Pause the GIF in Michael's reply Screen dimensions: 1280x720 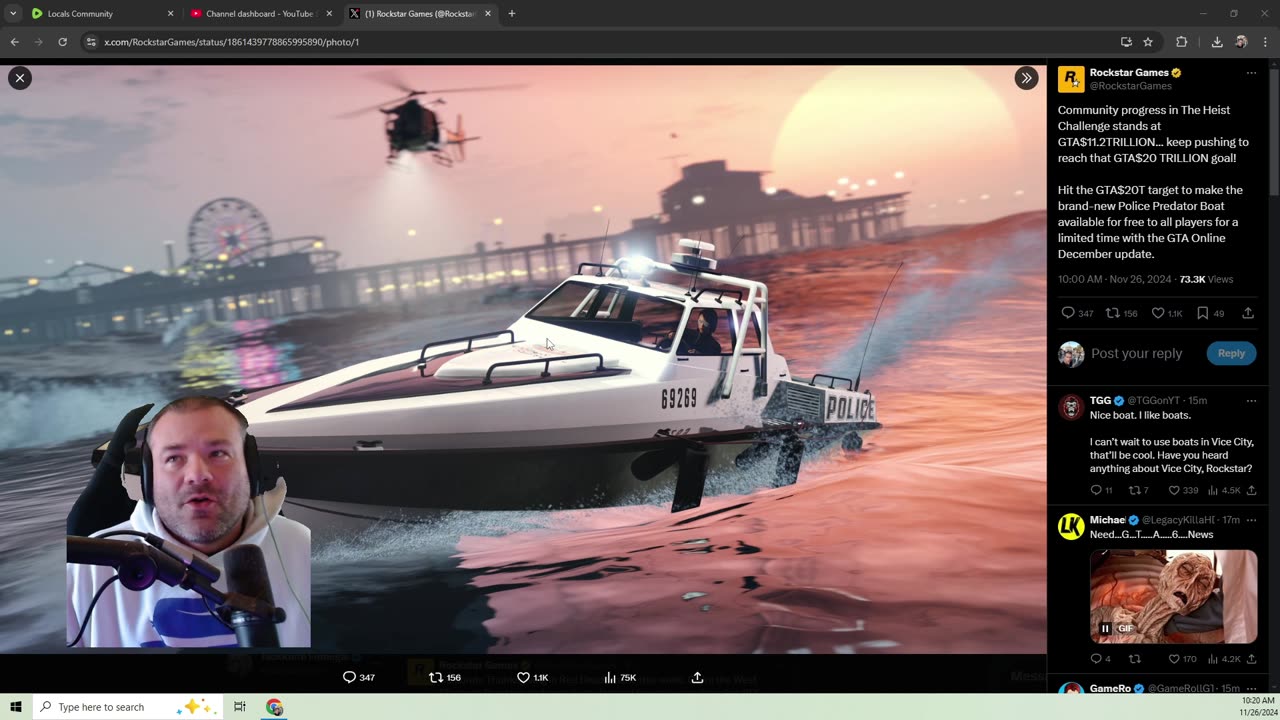tap(1105, 628)
